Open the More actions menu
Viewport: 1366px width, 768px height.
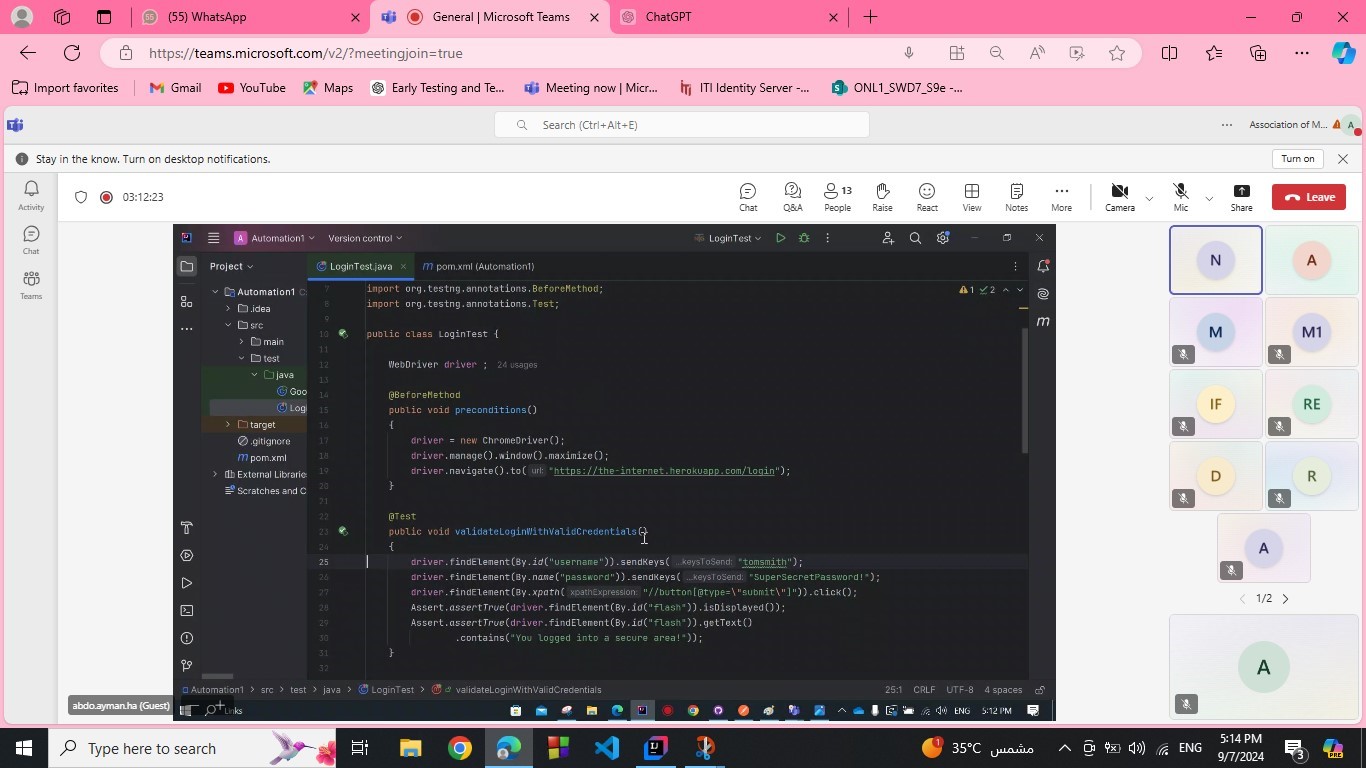tap(1061, 196)
